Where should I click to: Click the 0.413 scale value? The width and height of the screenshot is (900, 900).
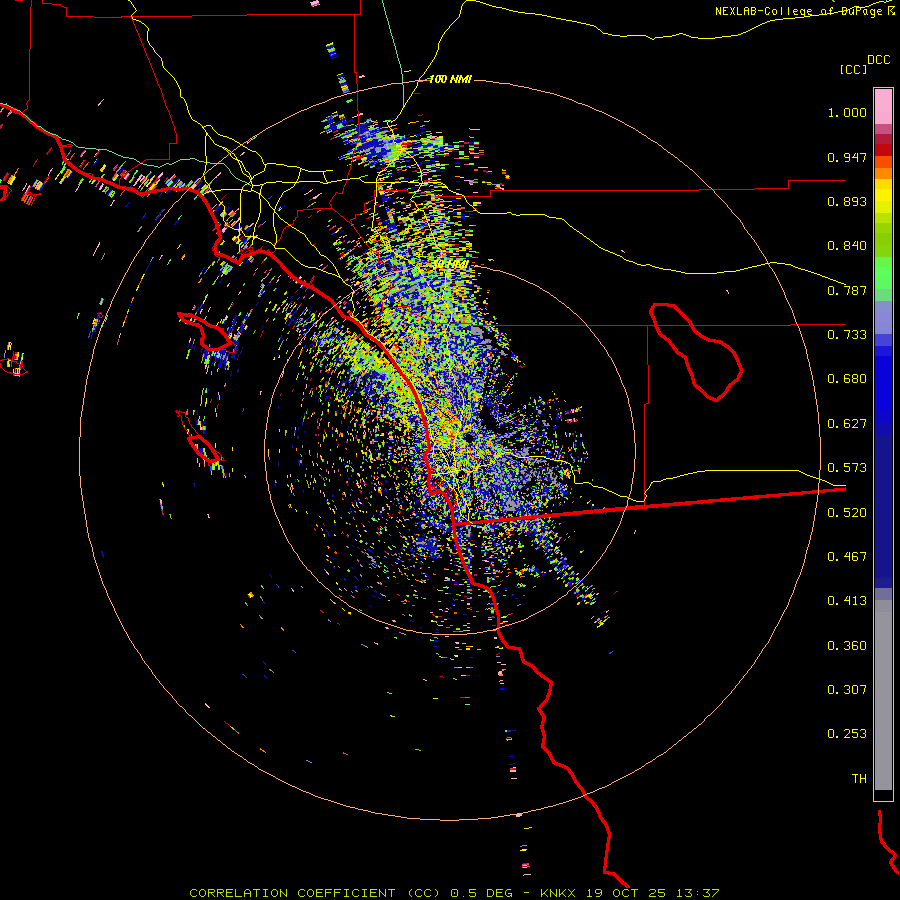coord(847,601)
